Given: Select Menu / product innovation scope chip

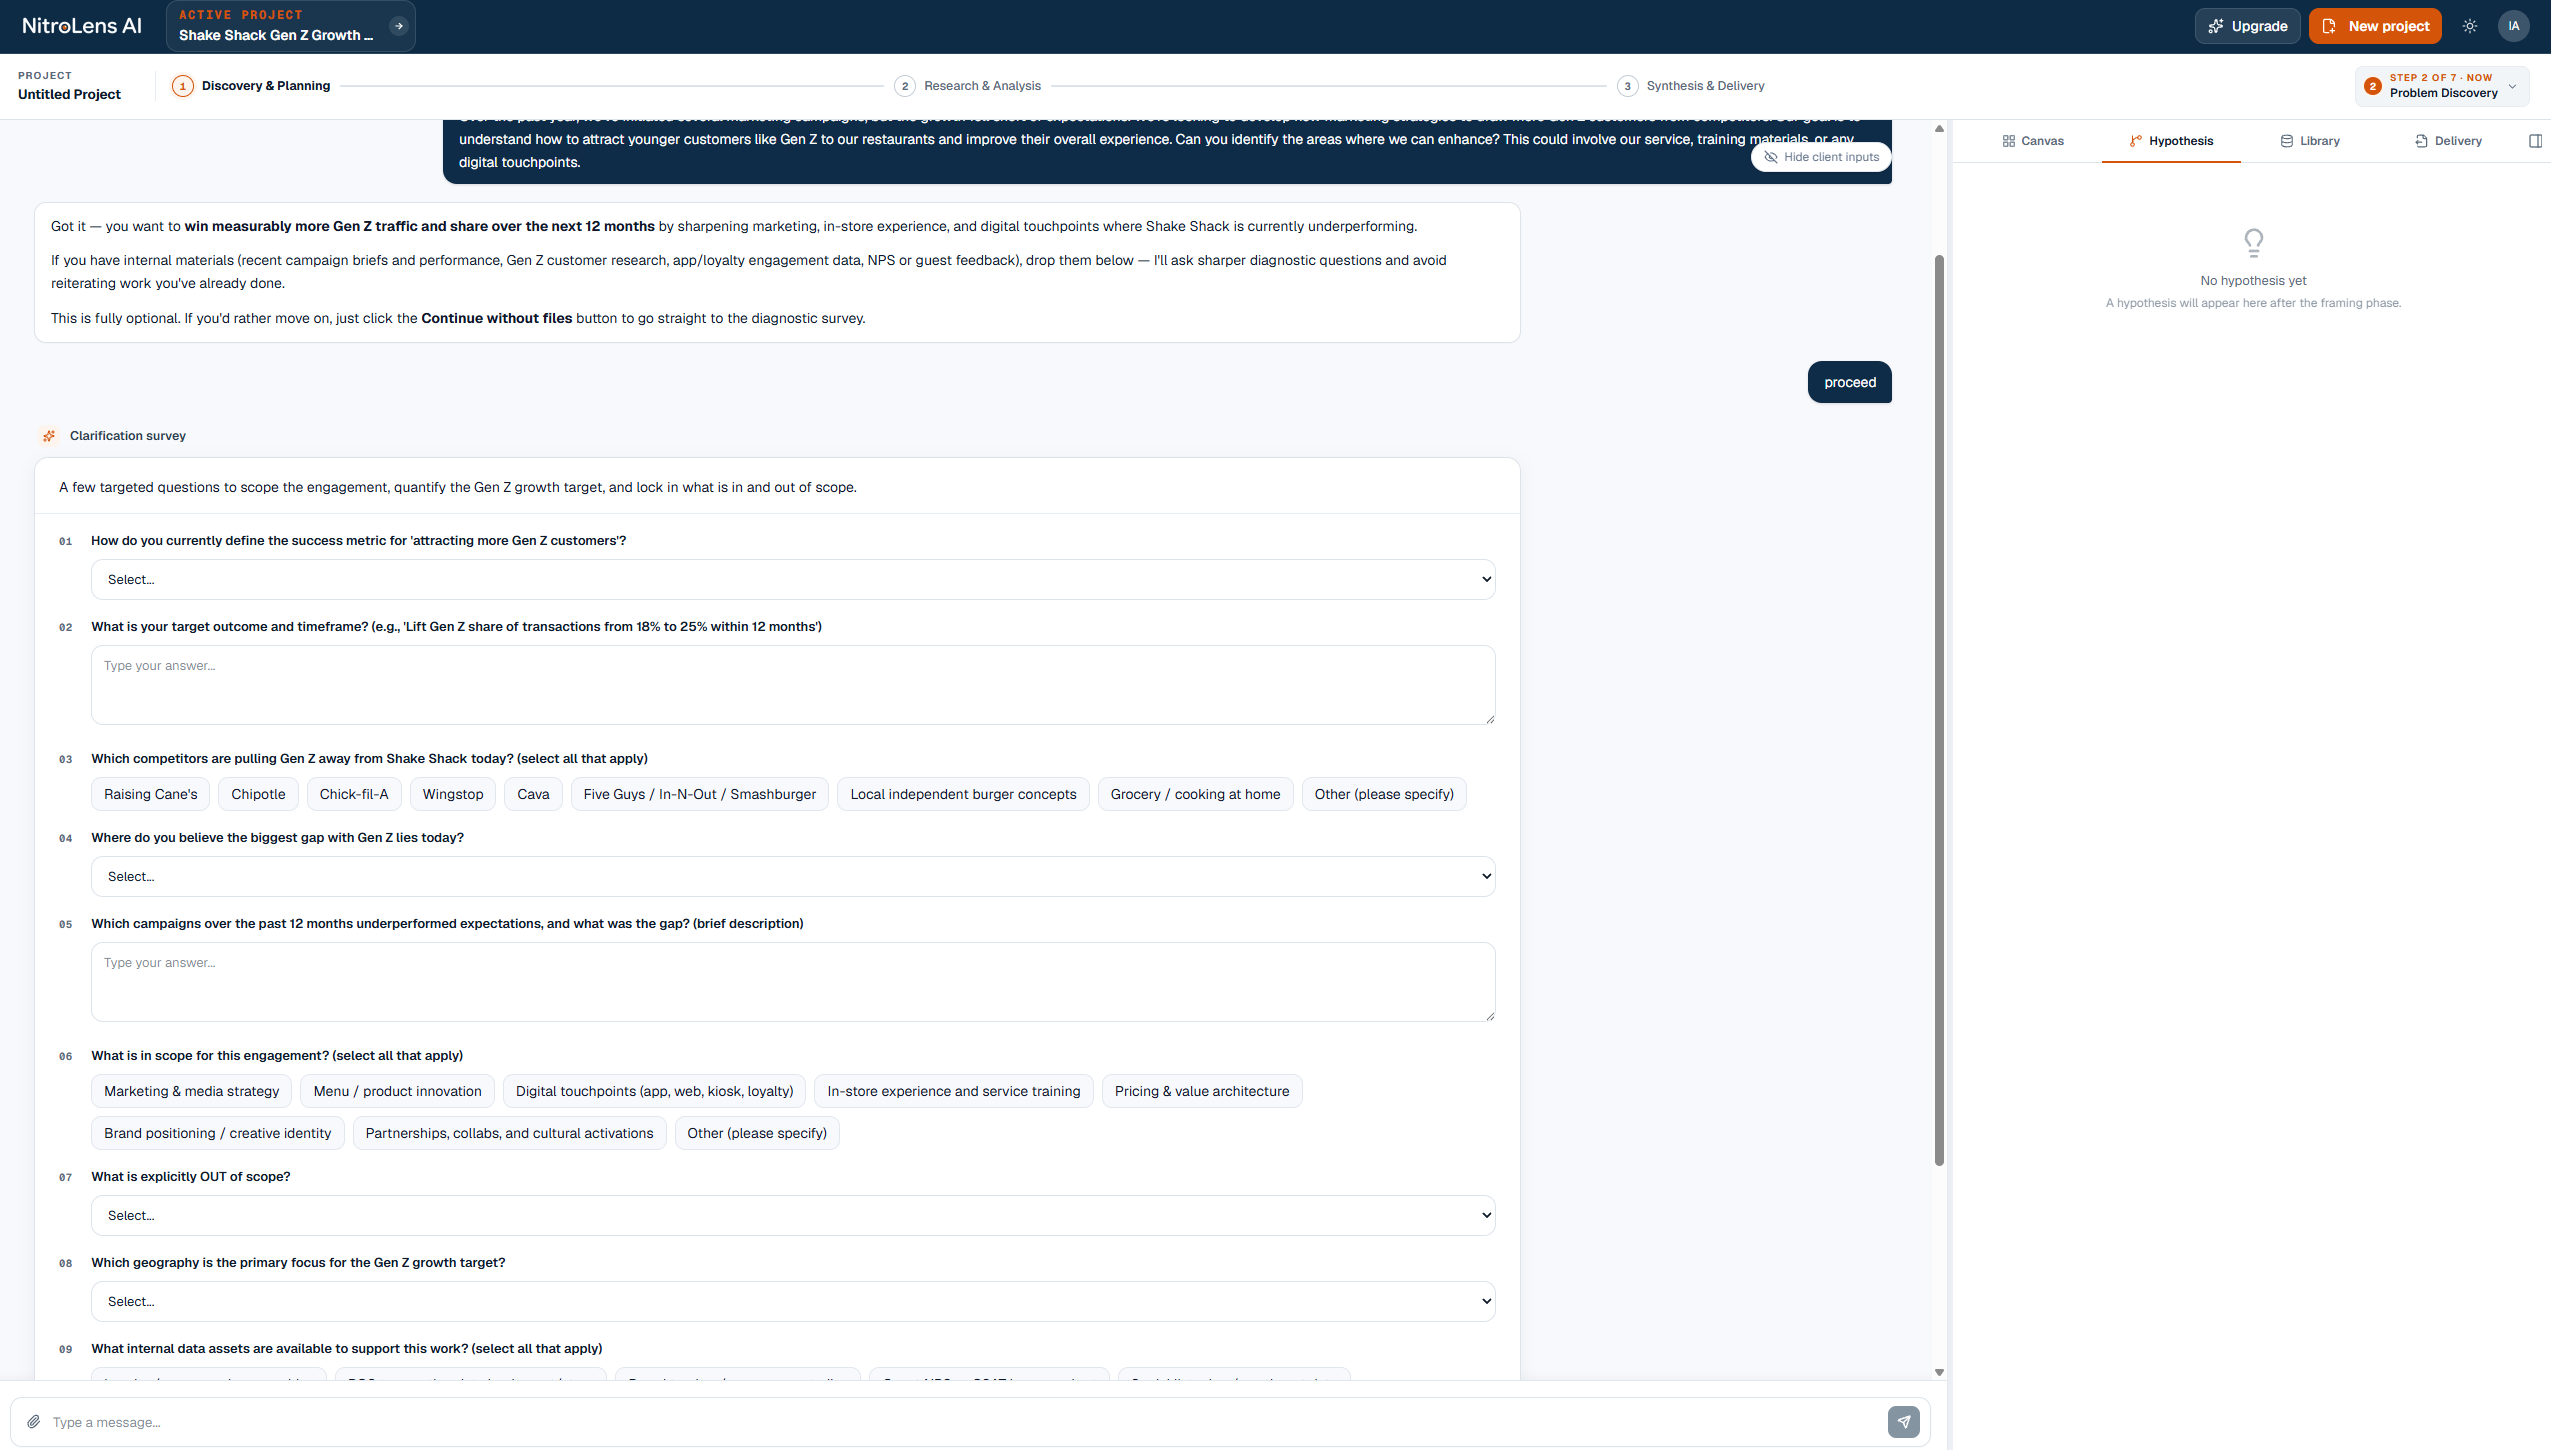Looking at the screenshot, I should pos(397,1091).
